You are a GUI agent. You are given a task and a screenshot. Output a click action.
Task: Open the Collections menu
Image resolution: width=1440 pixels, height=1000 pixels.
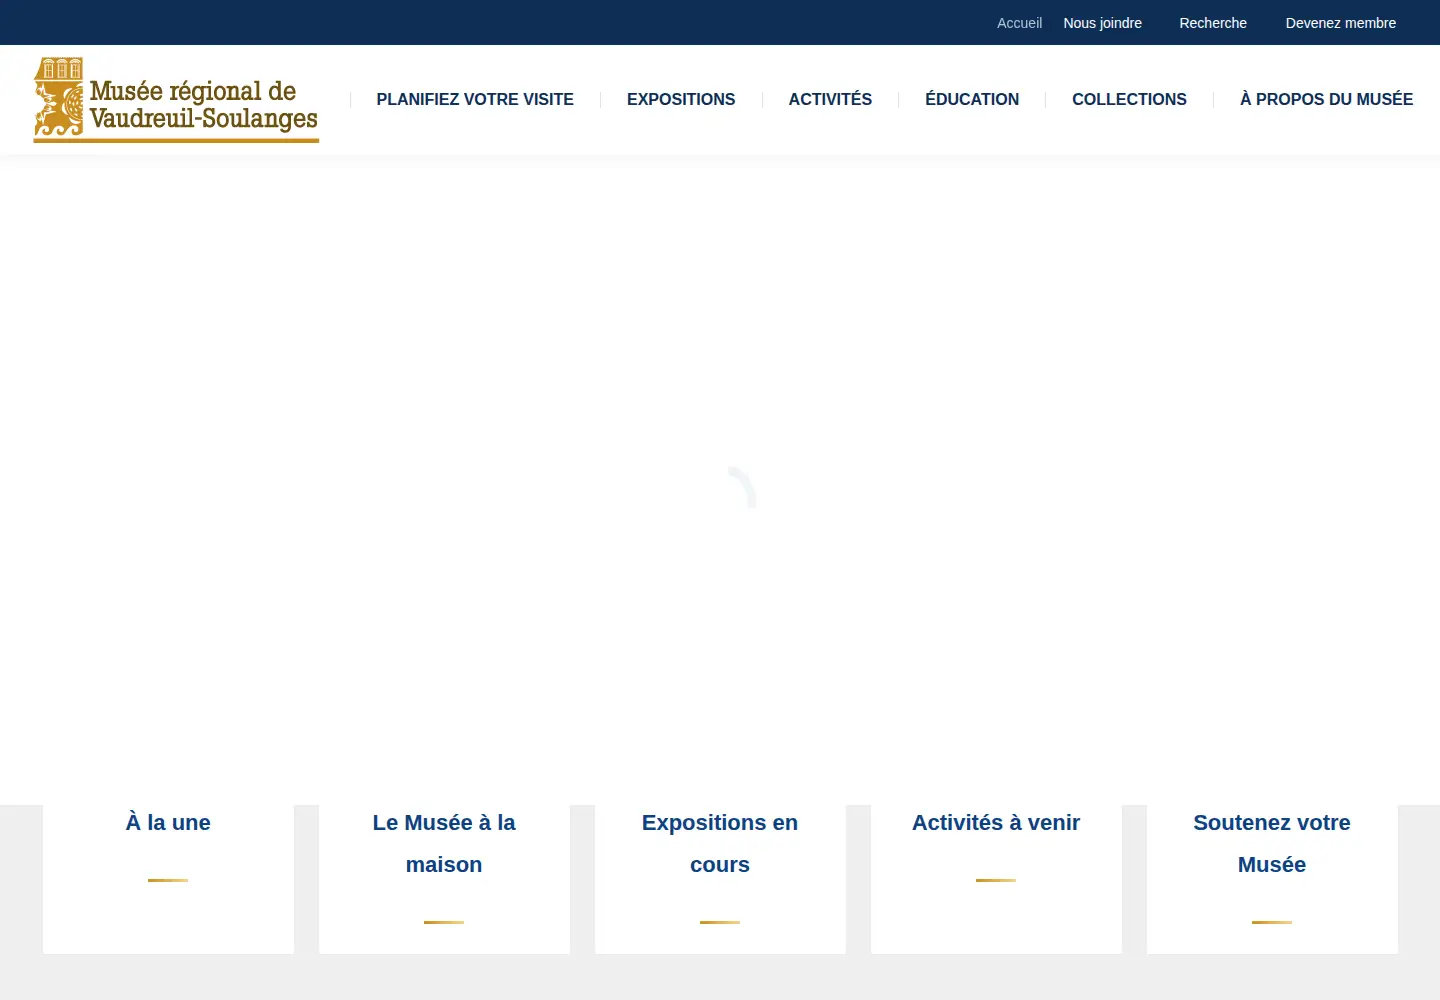click(x=1129, y=99)
